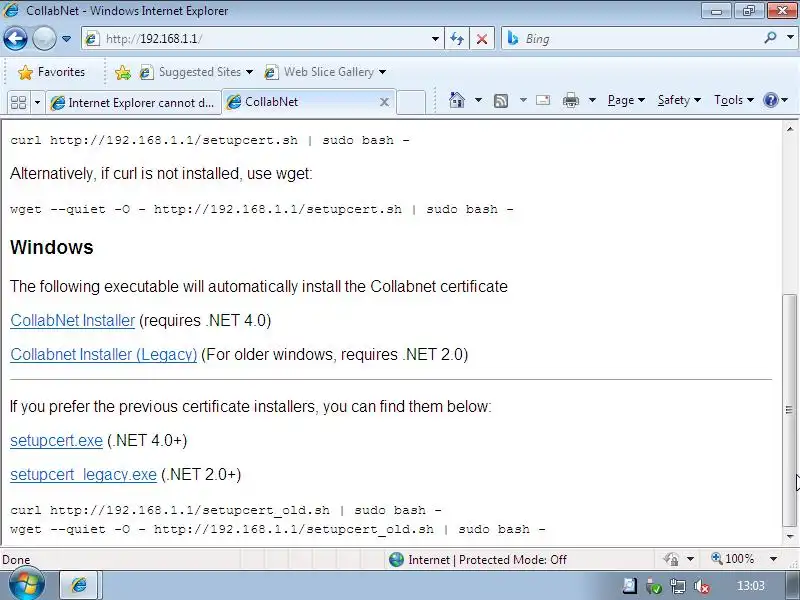Open the recent pages dropdown arrow

coord(66,39)
